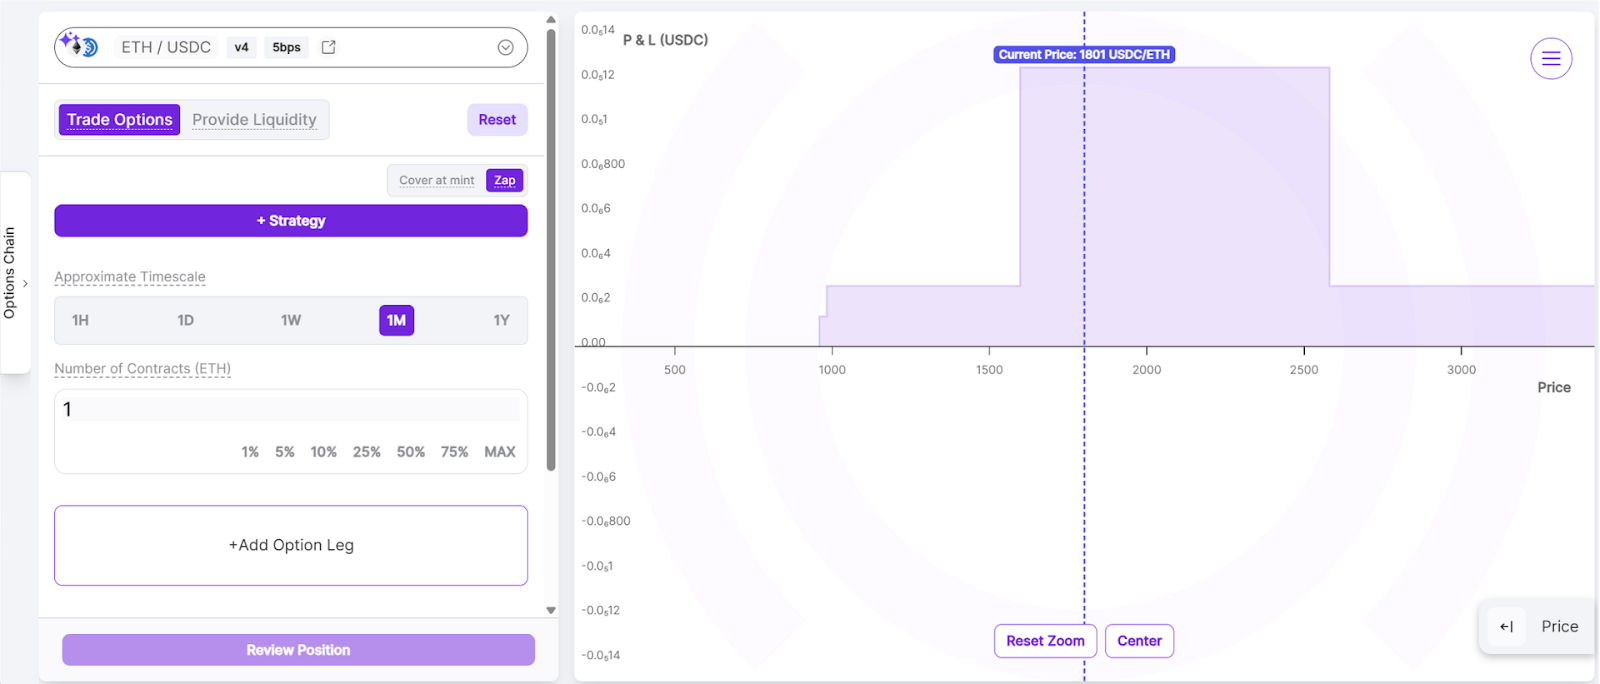
Task: Expand the Options Chain side panel
Action: click(x=15, y=273)
